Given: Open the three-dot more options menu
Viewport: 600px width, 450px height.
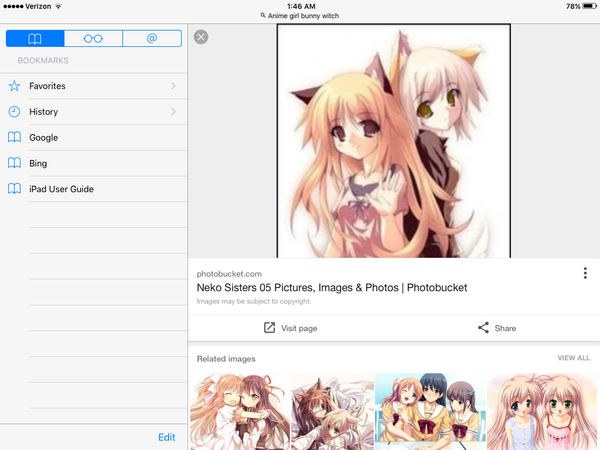Looking at the screenshot, I should coord(585,273).
